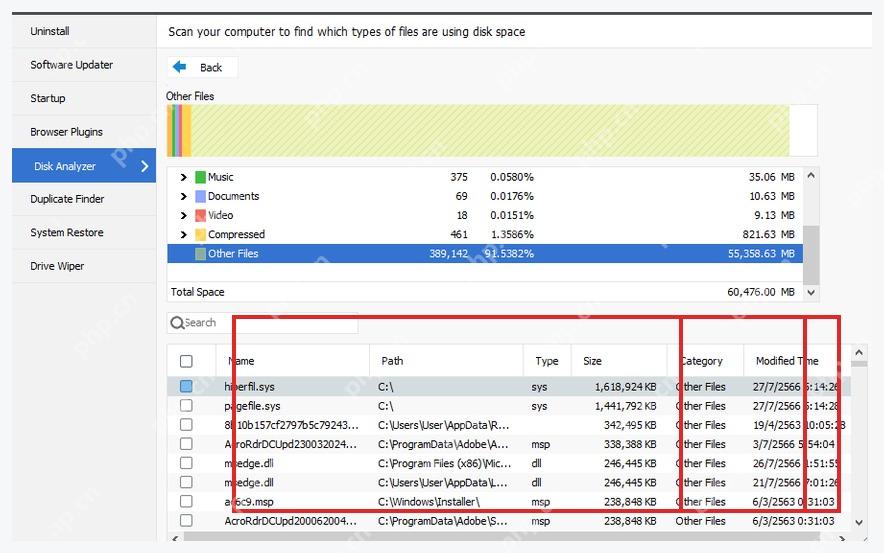The image size is (884, 553).
Task: Toggle the select-all checkbox in header
Action: [186, 361]
